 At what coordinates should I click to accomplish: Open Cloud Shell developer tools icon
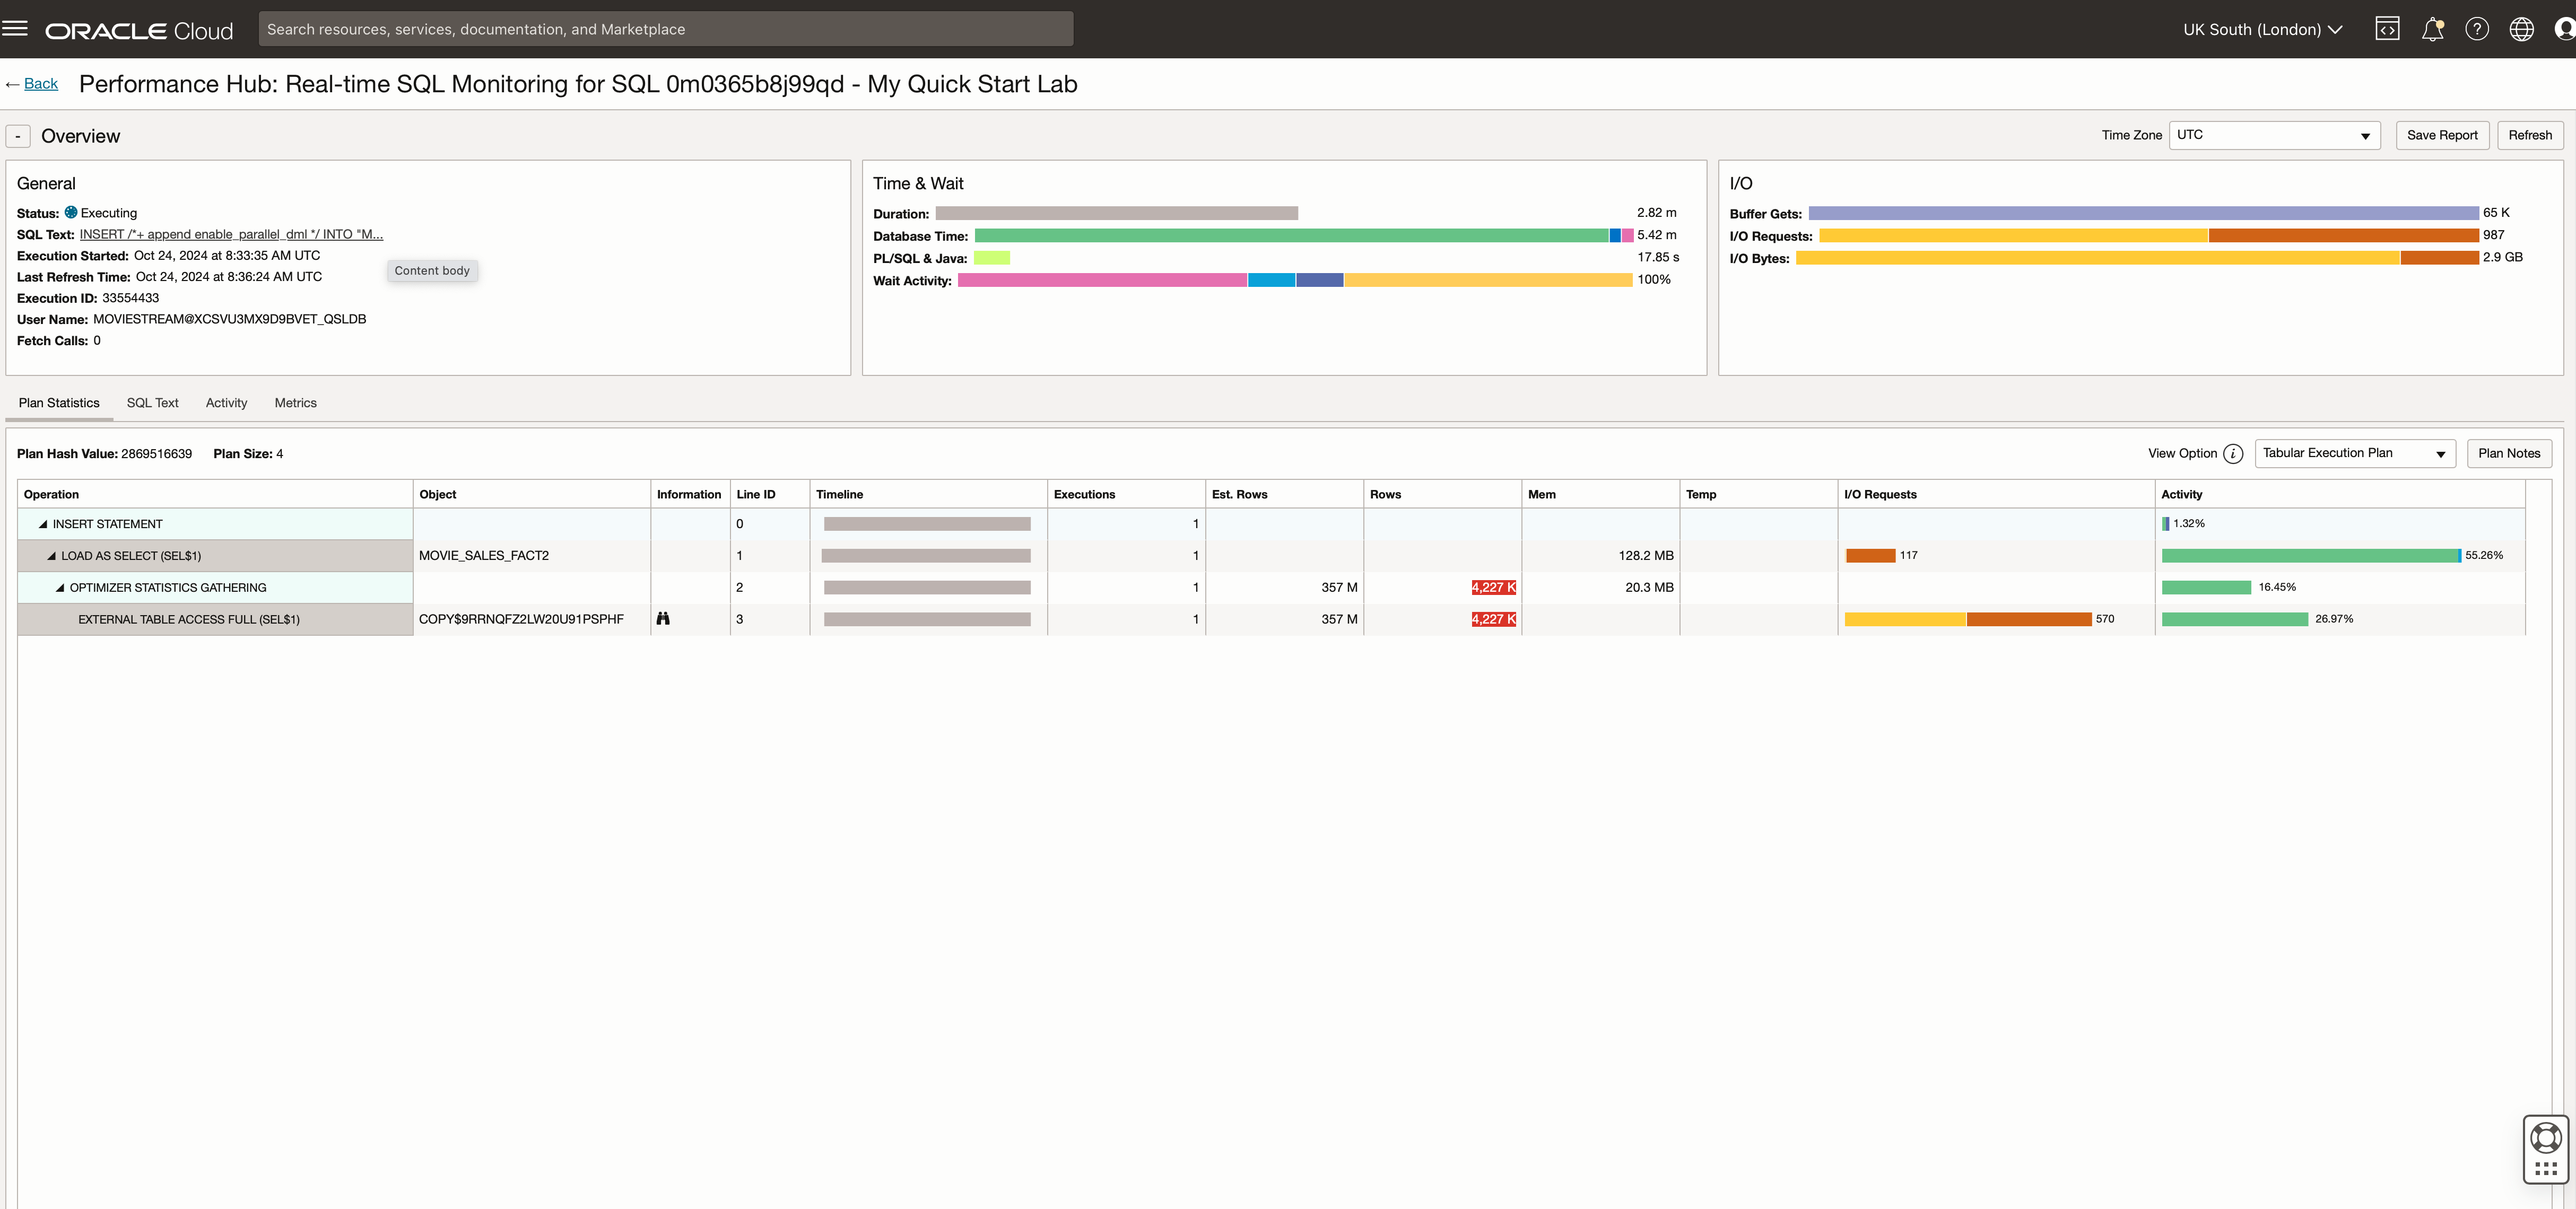[2387, 29]
